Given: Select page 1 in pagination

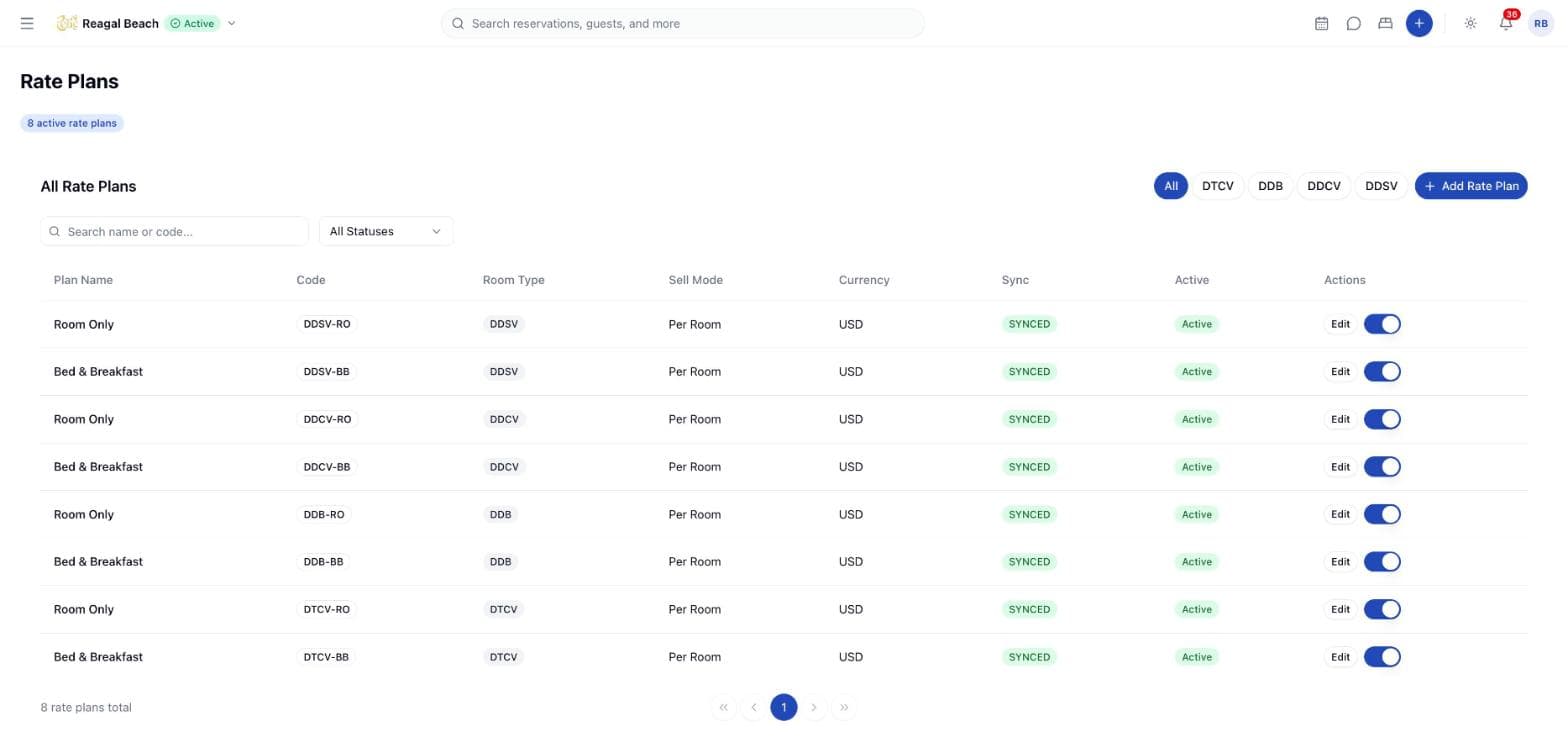Looking at the screenshot, I should pos(784,707).
